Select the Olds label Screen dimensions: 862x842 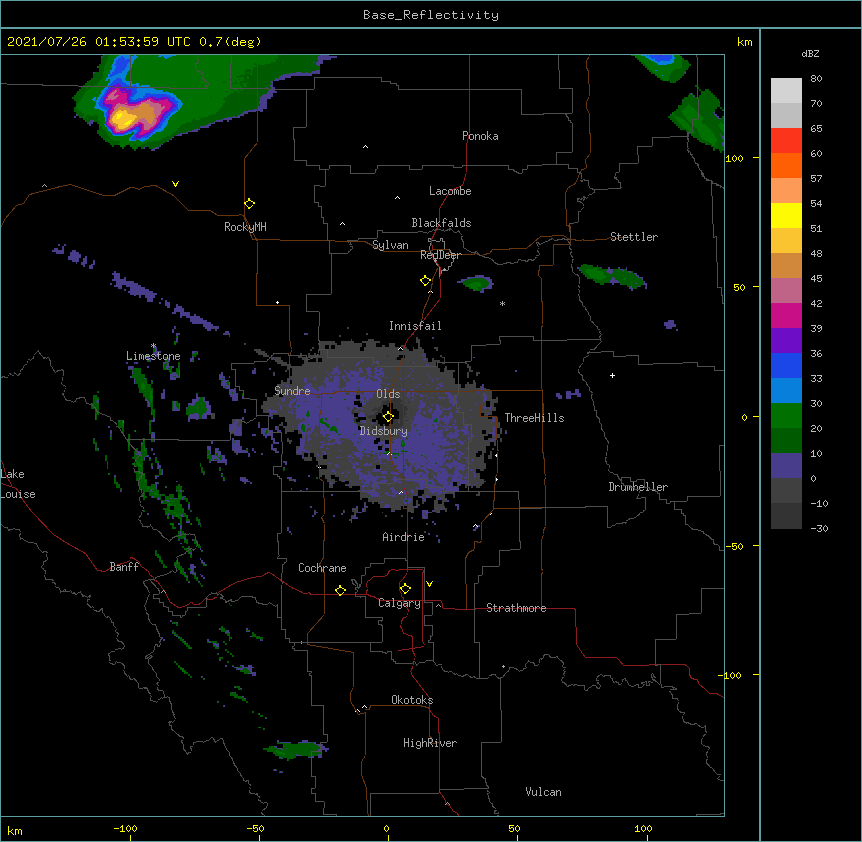click(388, 394)
